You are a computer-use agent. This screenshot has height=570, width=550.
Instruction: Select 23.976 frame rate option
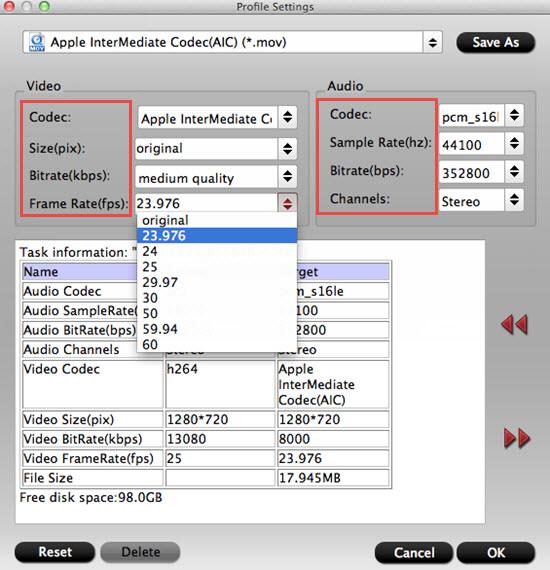click(217, 236)
